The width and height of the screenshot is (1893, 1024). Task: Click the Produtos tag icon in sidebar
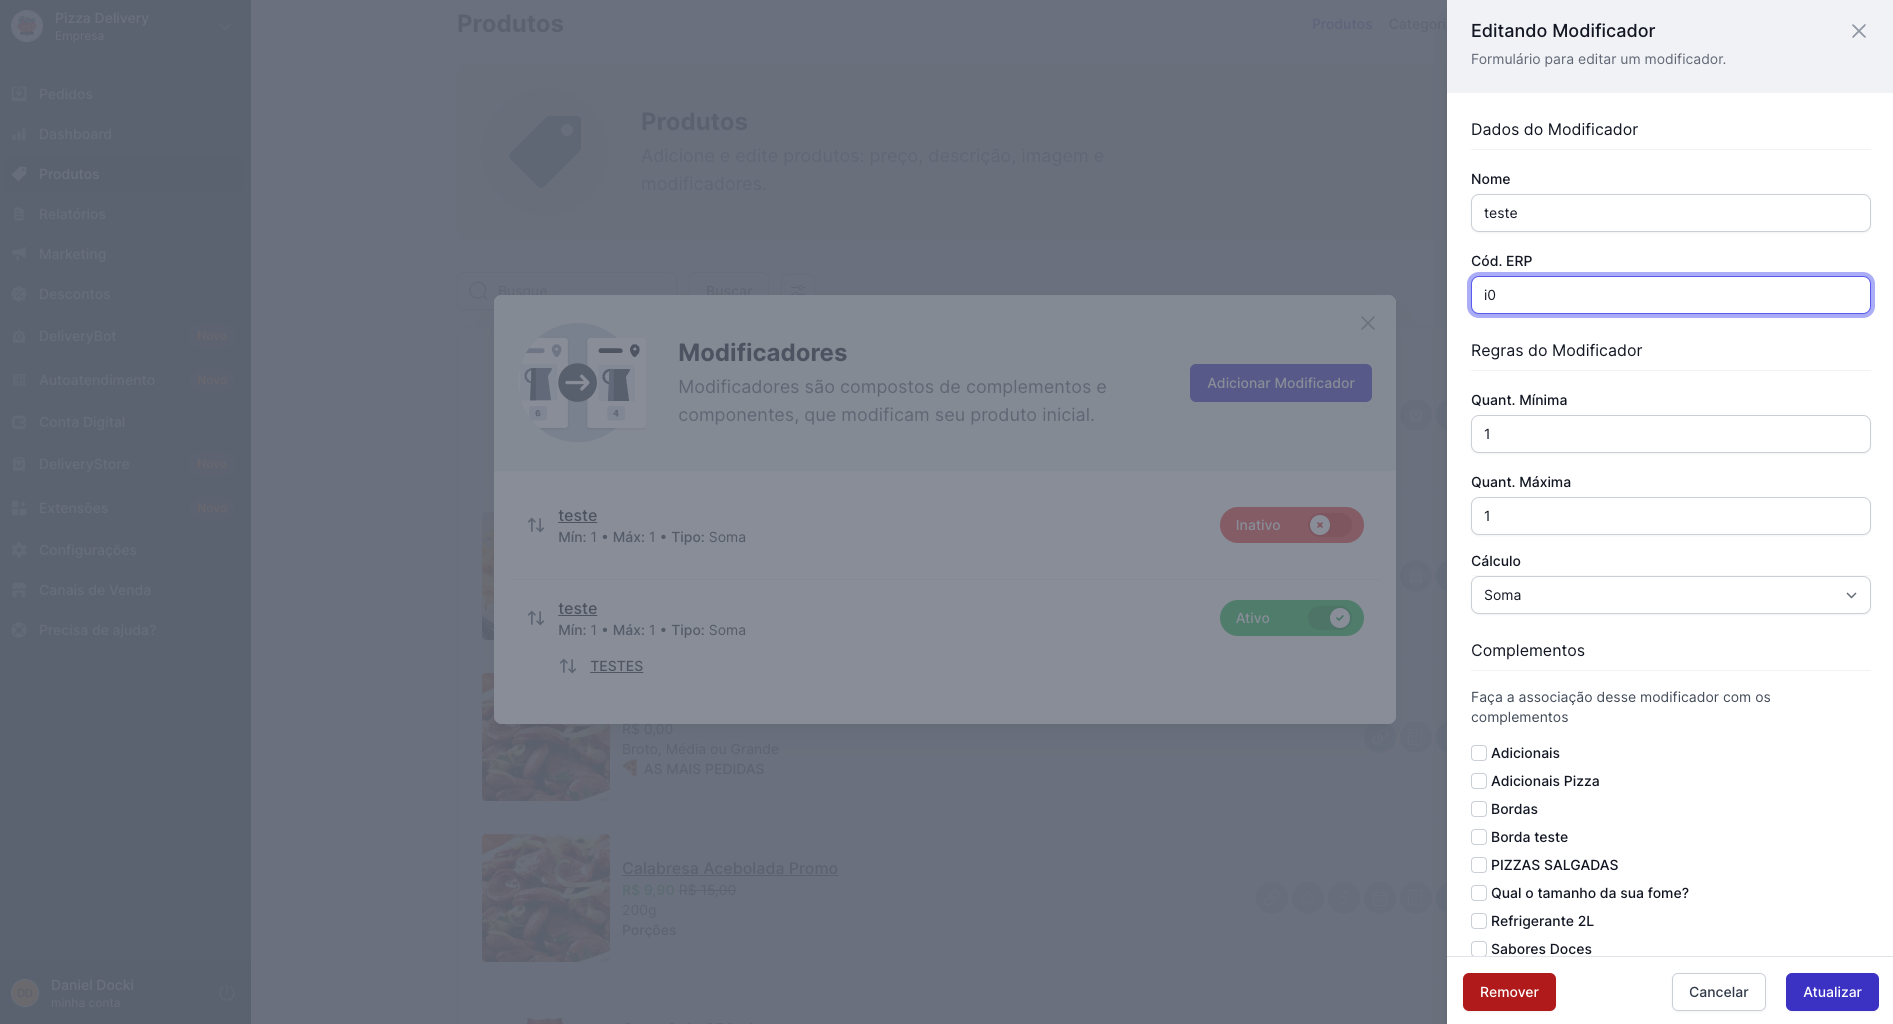pos(19,174)
